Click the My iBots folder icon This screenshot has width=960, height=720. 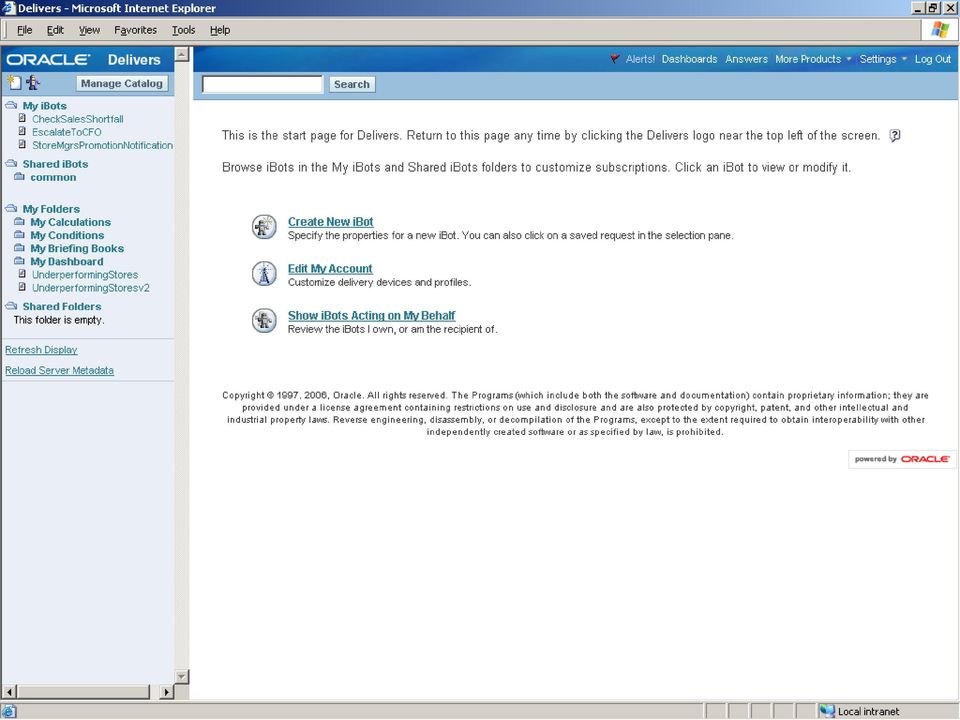point(11,105)
